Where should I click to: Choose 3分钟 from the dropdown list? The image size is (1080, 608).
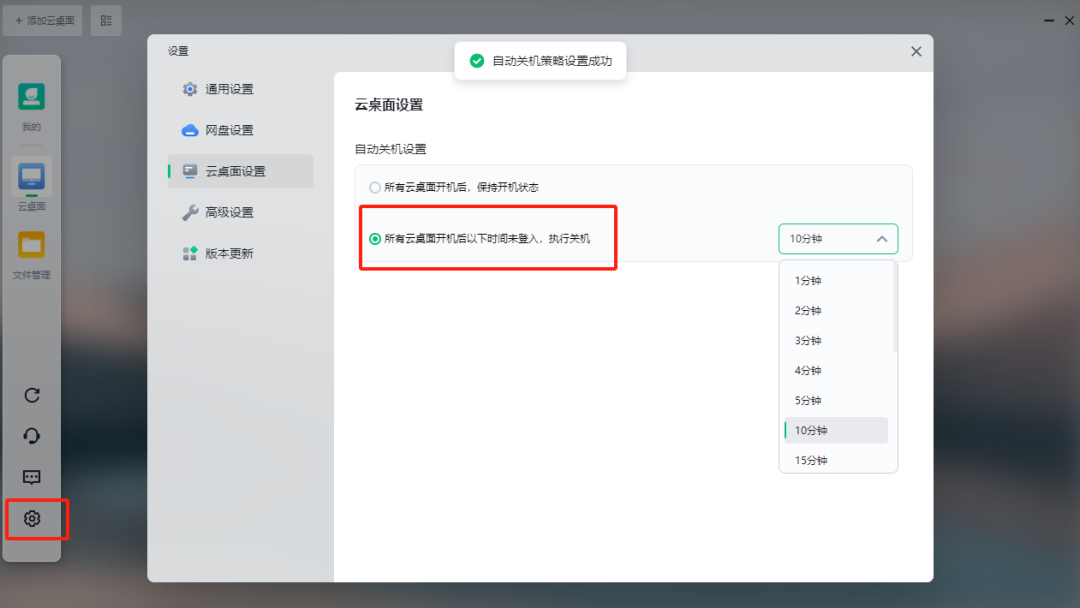click(x=835, y=341)
